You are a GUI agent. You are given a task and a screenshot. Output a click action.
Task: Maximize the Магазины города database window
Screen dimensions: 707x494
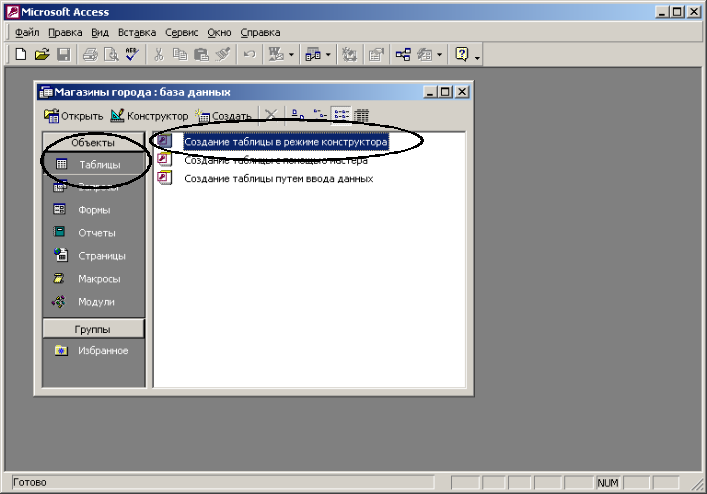tap(445, 92)
